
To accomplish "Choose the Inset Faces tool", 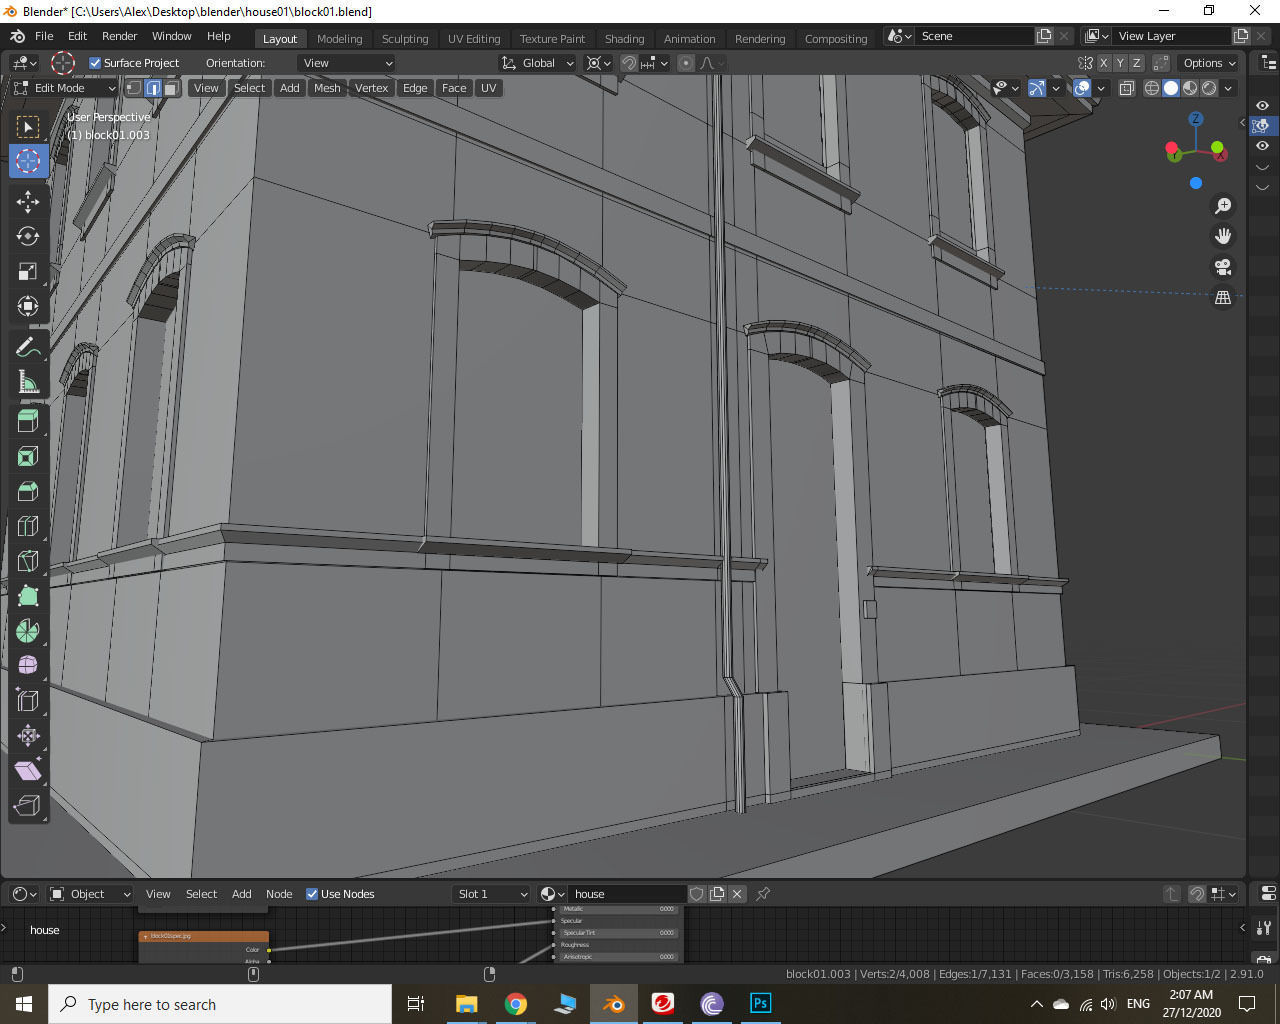I will [x=28, y=456].
